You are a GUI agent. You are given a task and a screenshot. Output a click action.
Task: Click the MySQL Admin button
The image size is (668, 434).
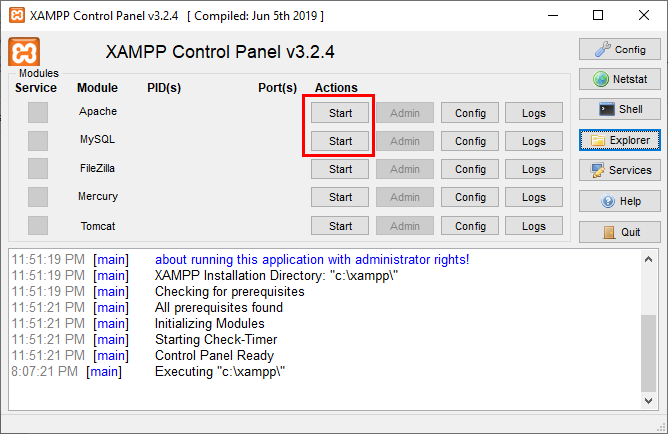pyautogui.click(x=405, y=141)
